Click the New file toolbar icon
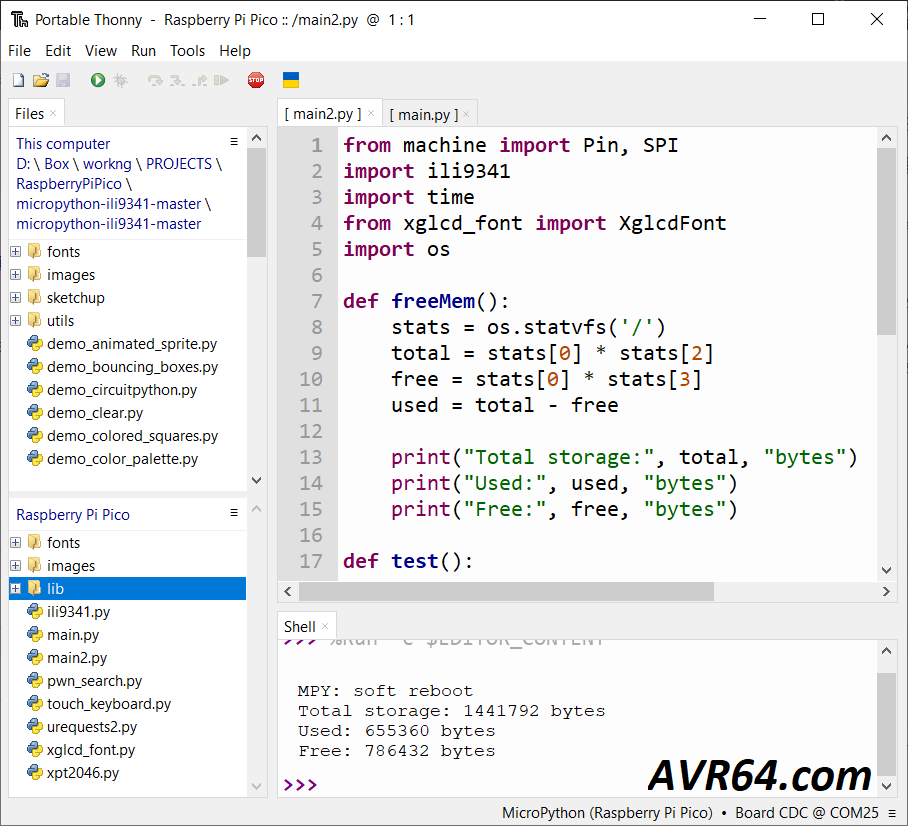908x826 pixels. (x=18, y=80)
